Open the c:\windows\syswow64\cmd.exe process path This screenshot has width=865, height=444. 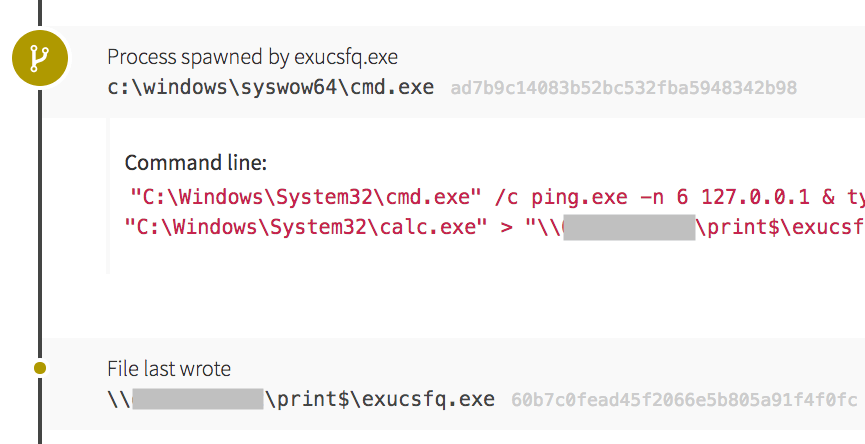[271, 87]
